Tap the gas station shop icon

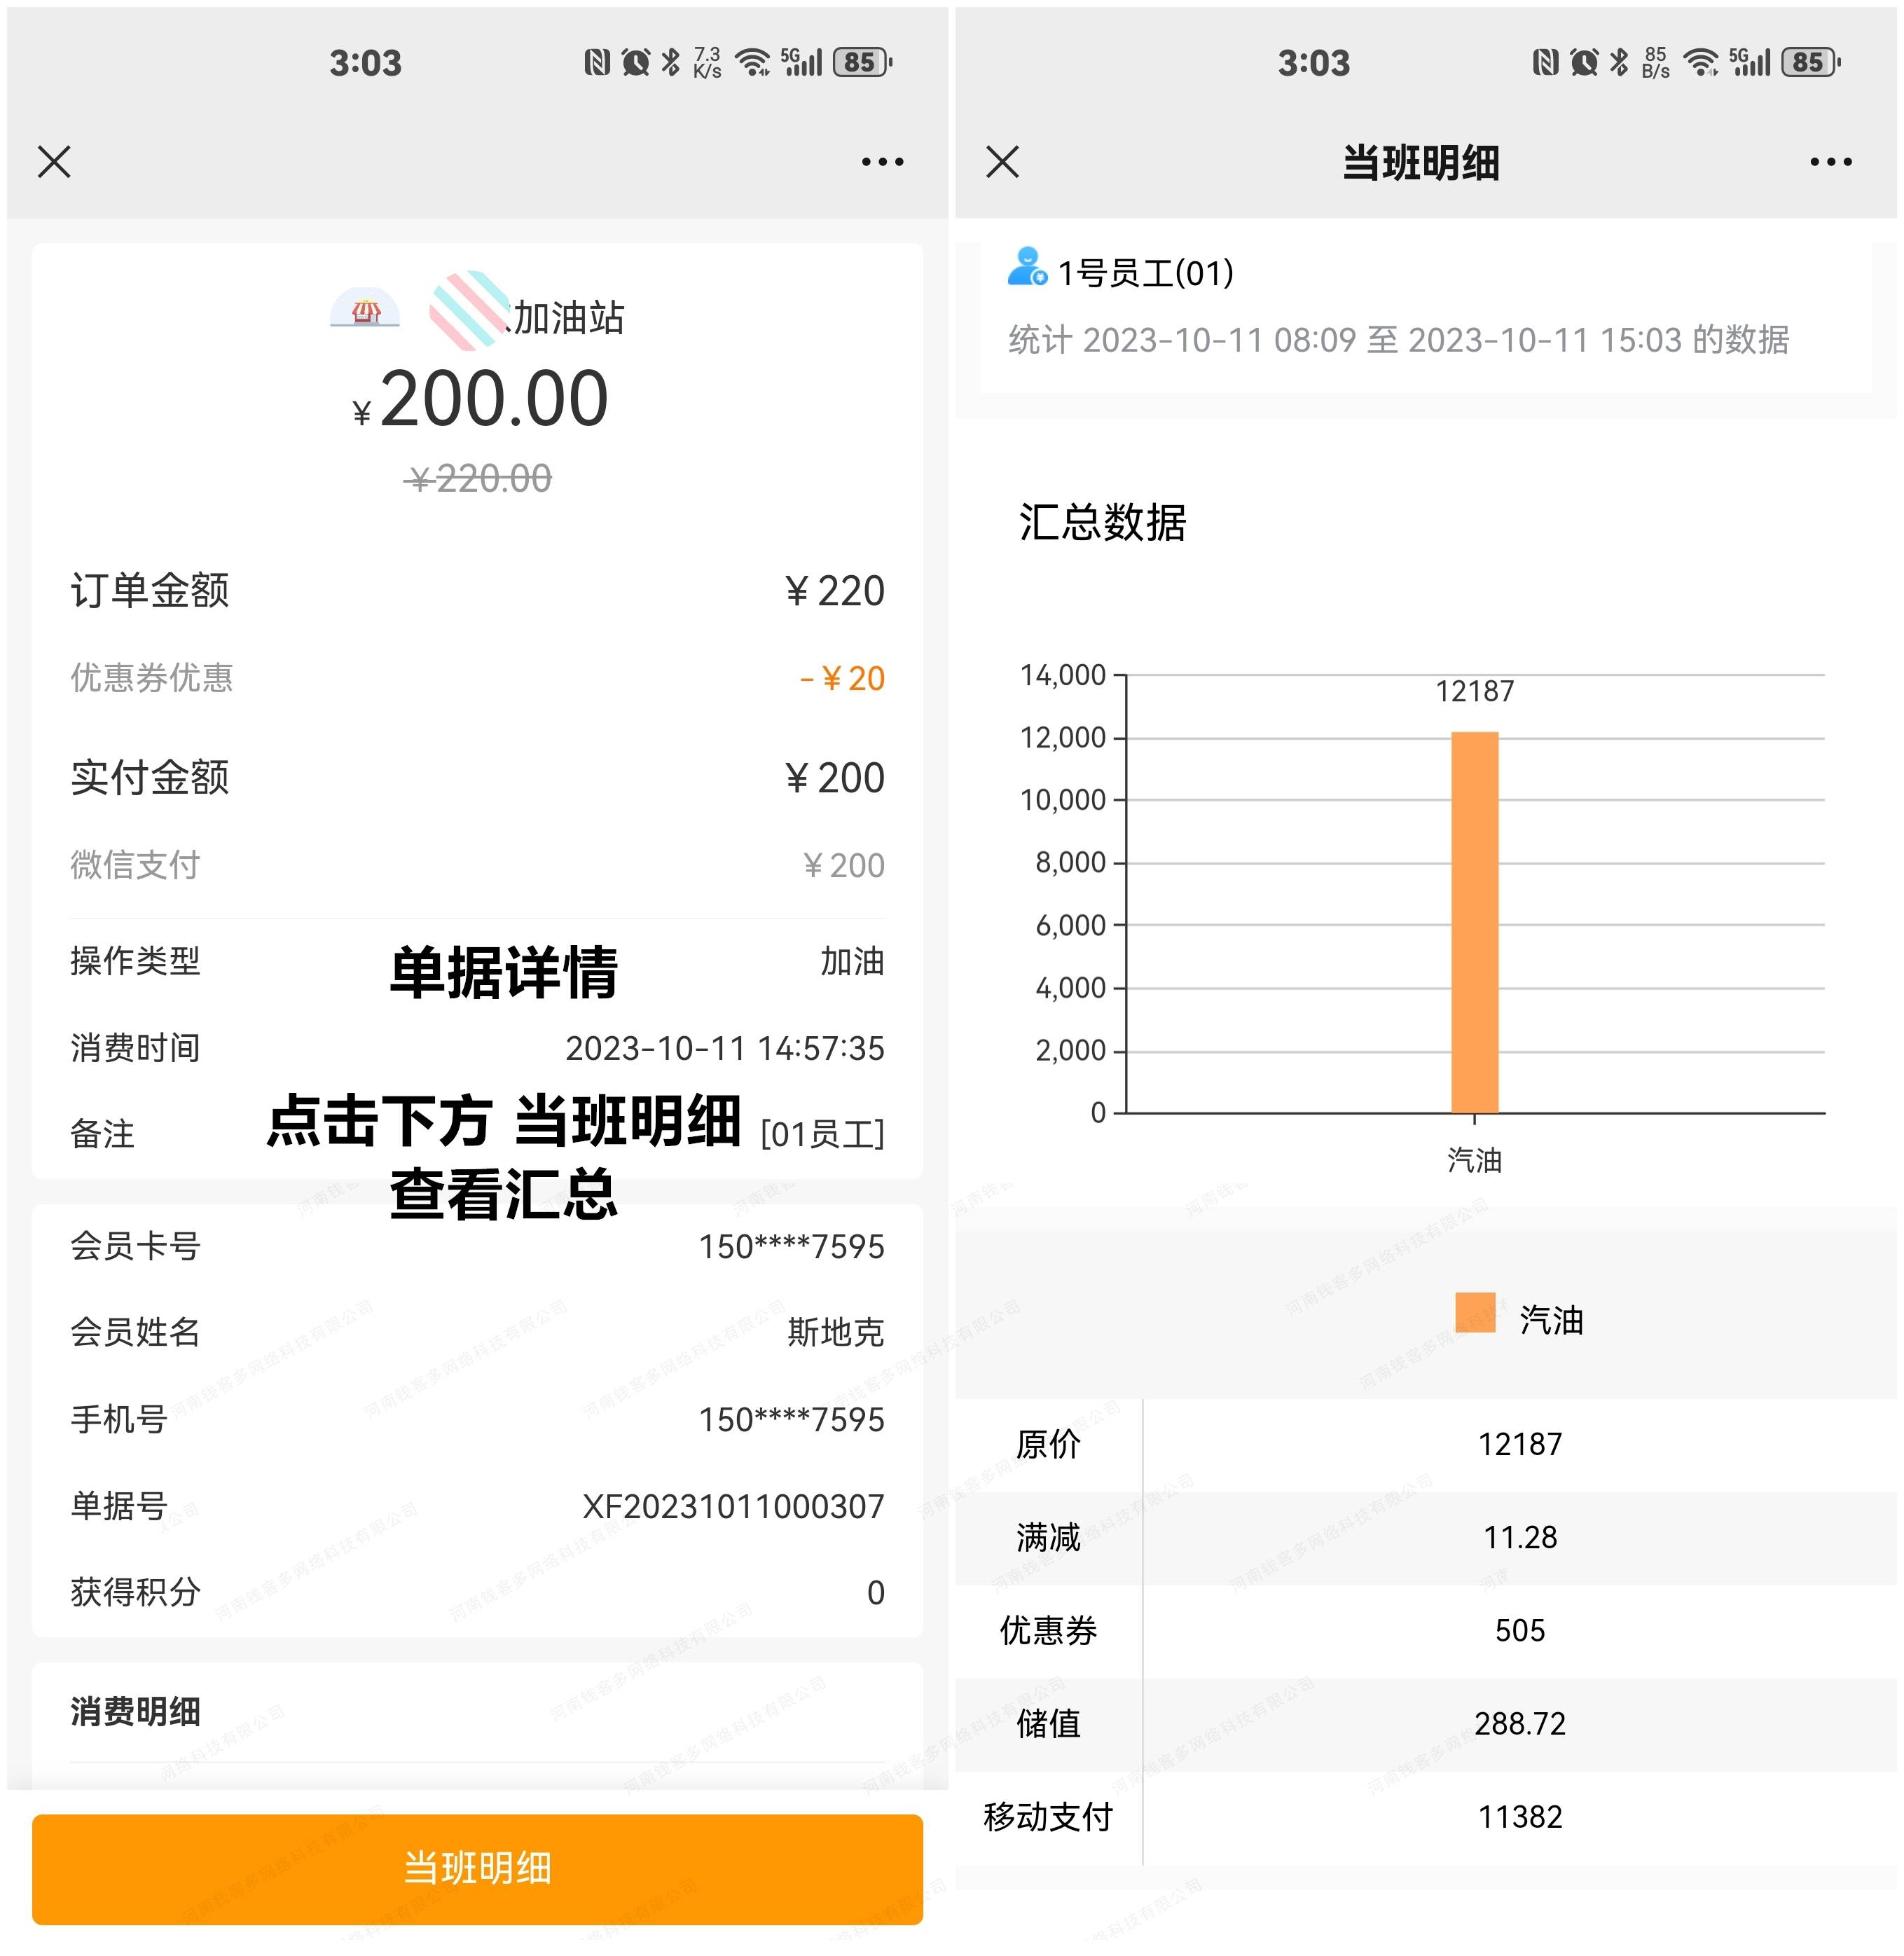pyautogui.click(x=365, y=310)
